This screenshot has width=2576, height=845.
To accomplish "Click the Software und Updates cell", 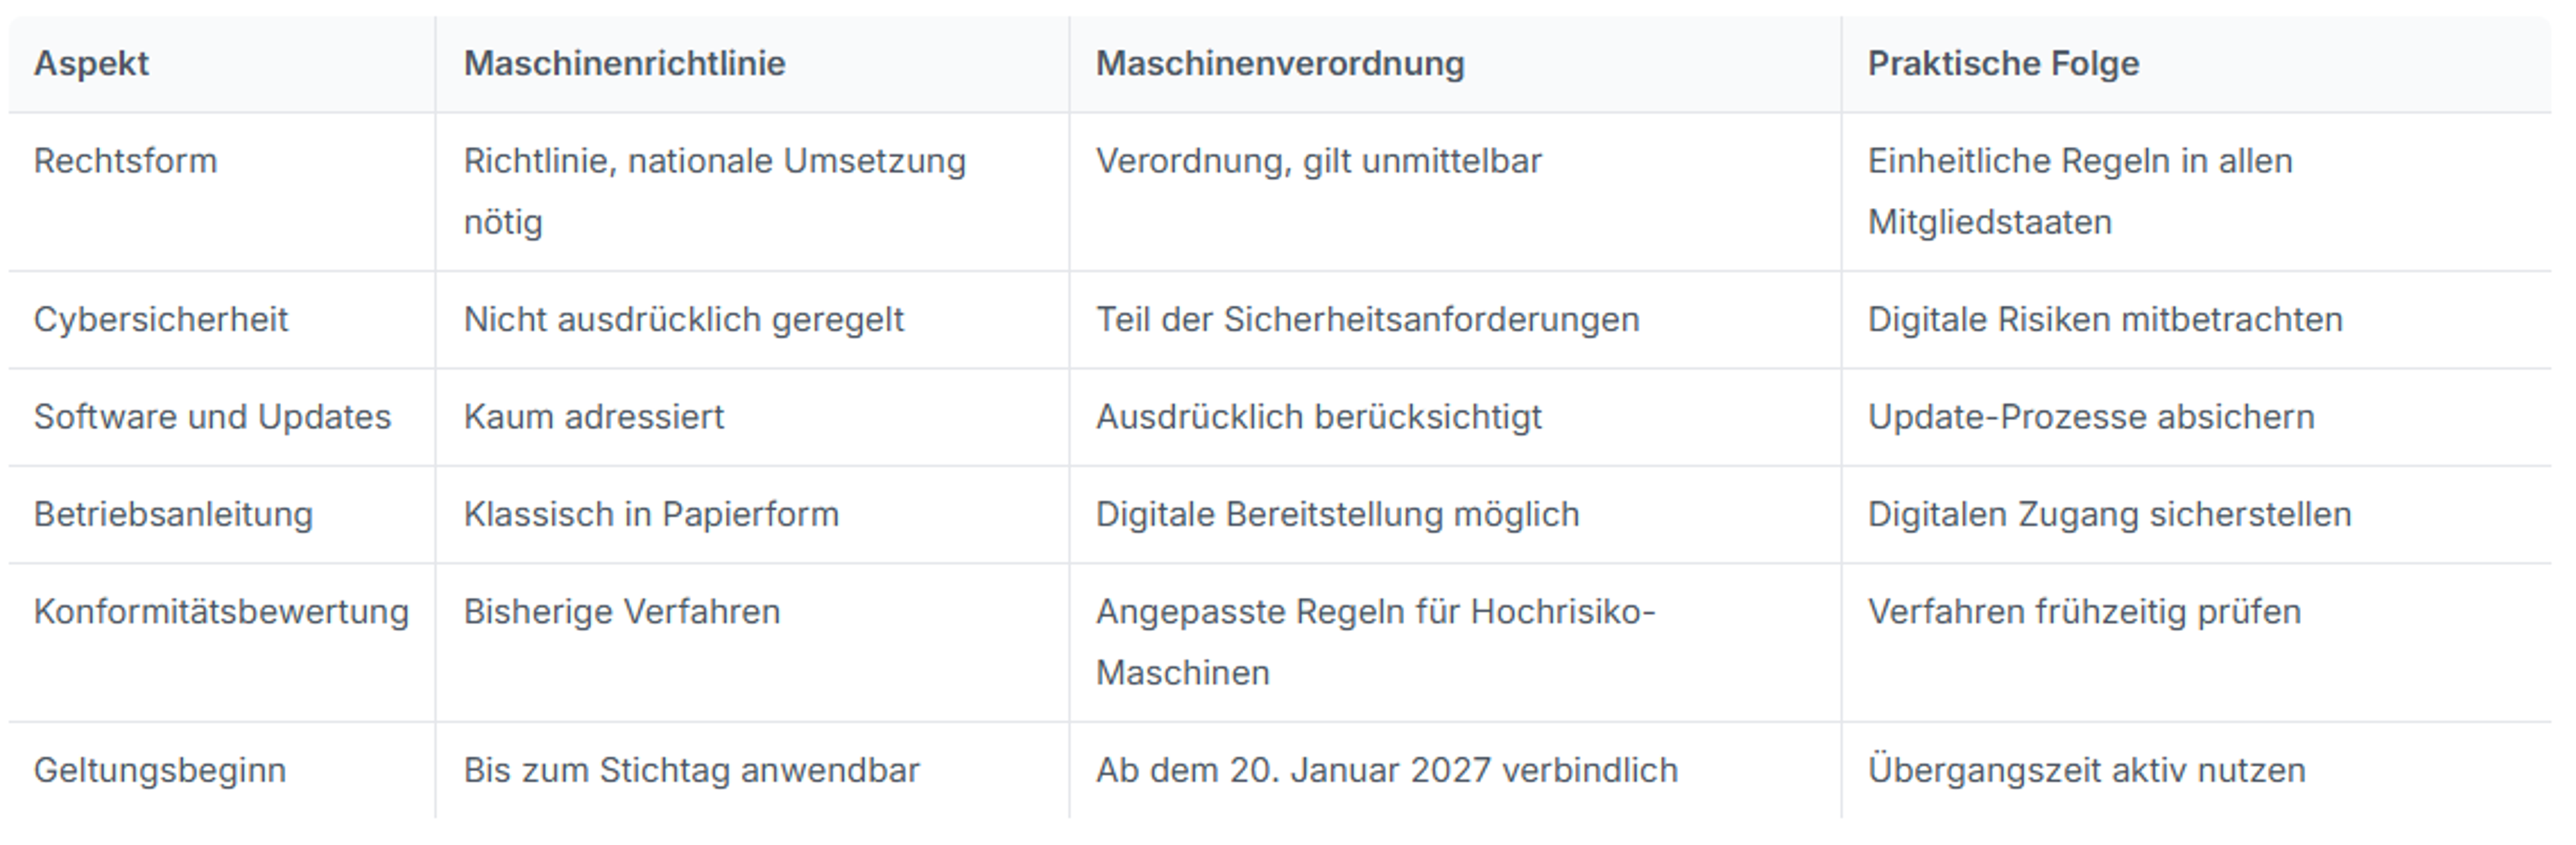I will (212, 417).
